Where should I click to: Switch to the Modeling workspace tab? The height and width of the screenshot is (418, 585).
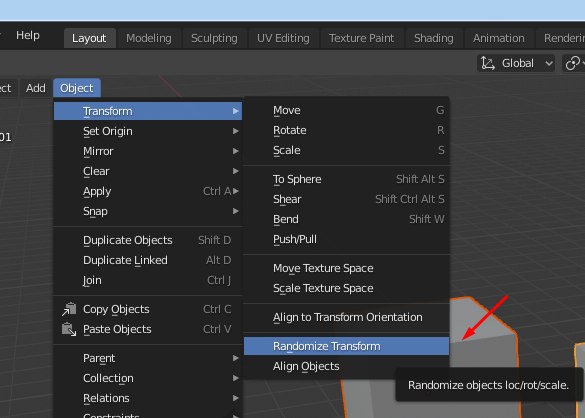149,38
